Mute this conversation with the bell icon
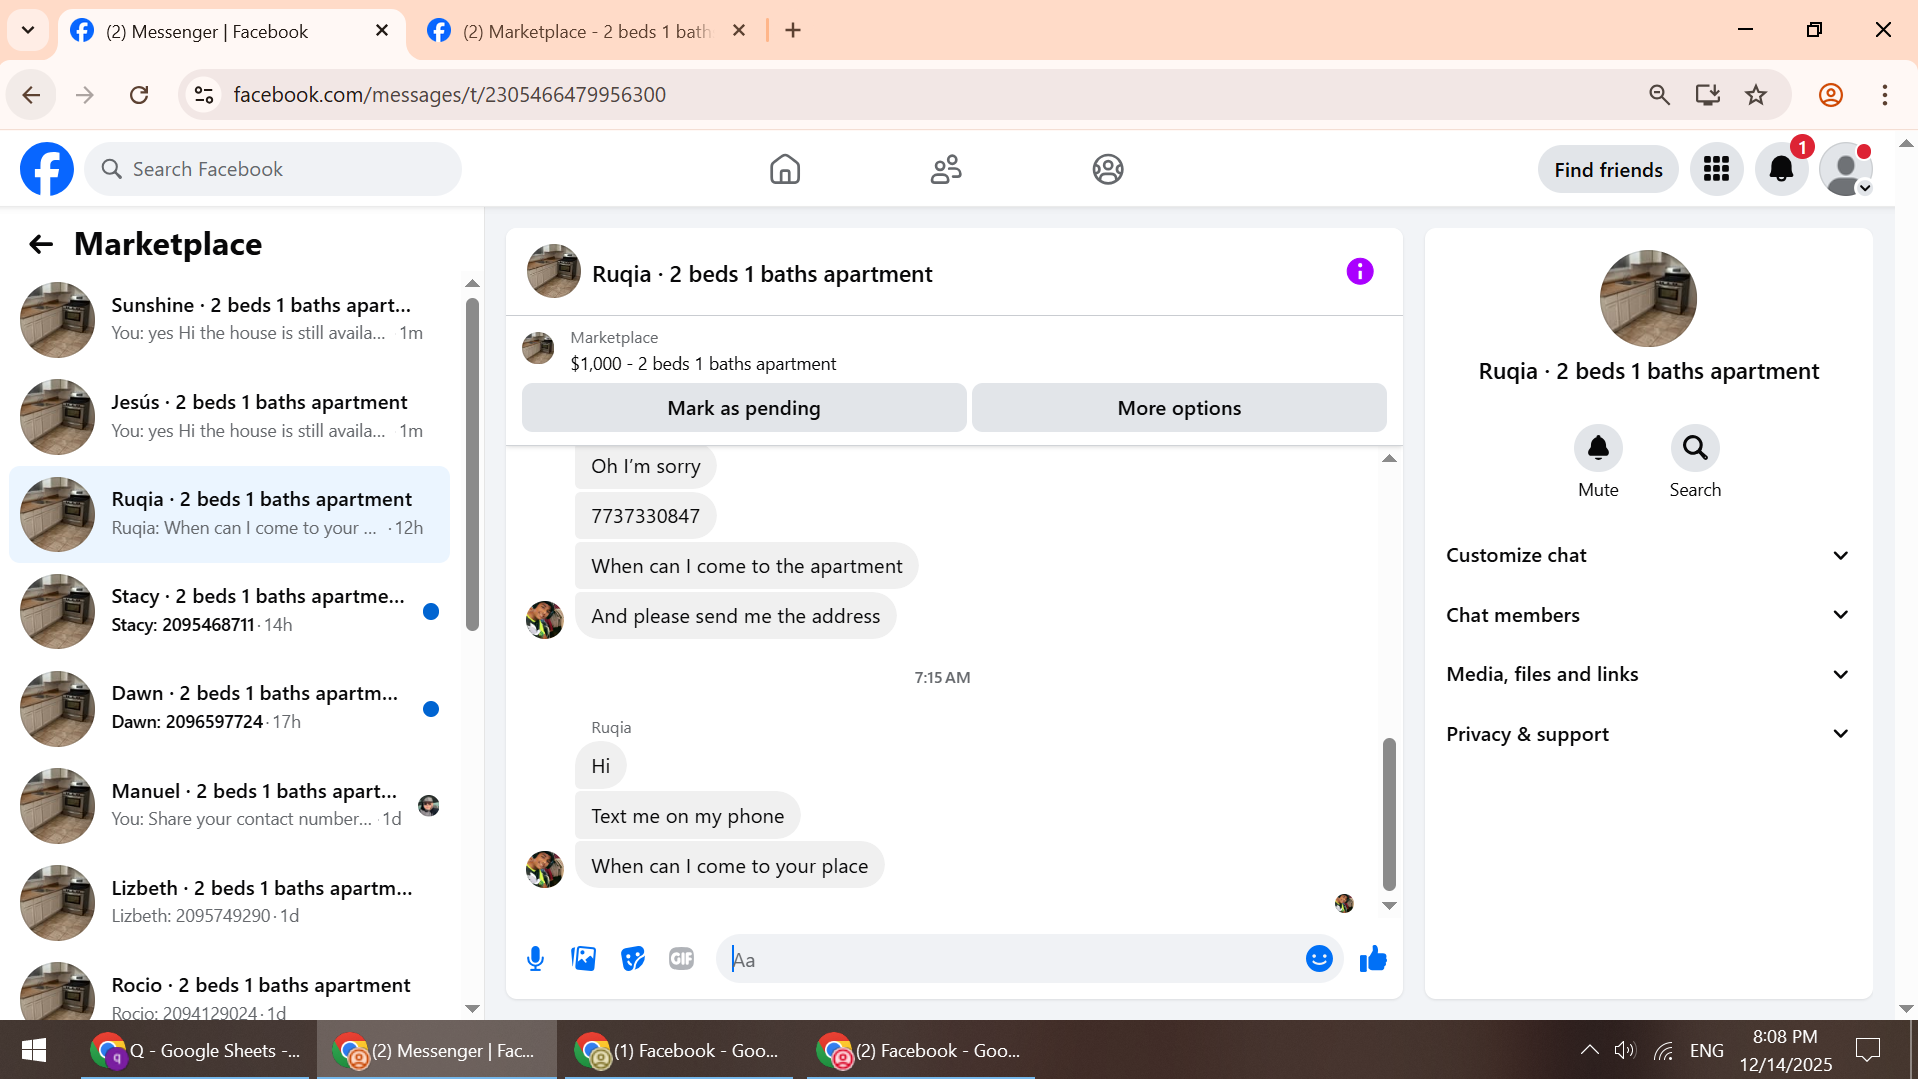1918x1079 pixels. (x=1598, y=448)
